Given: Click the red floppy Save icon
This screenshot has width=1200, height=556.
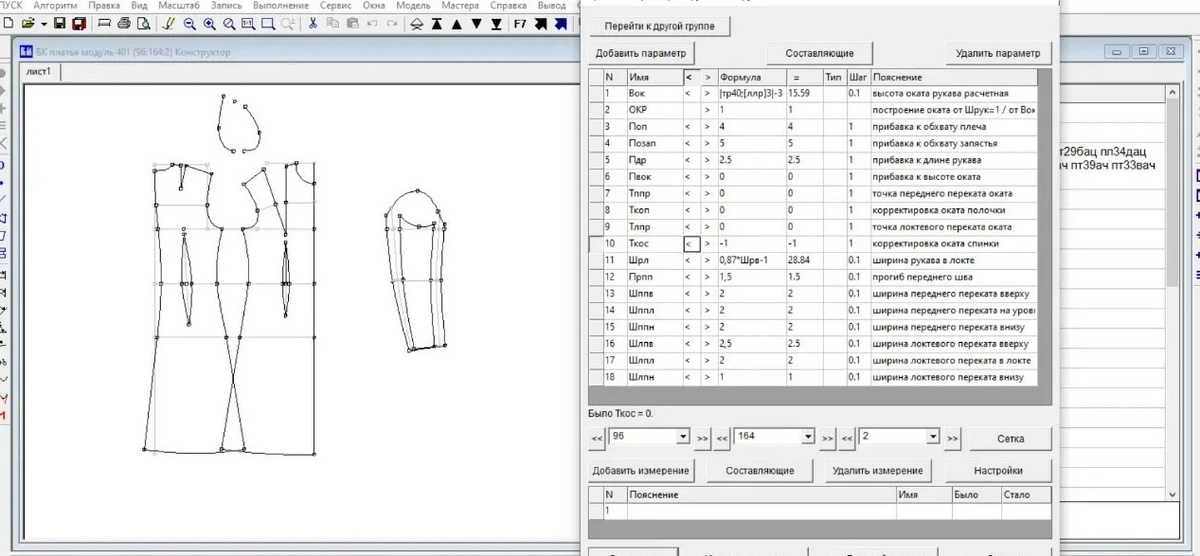Looking at the screenshot, I should click(x=78, y=22).
